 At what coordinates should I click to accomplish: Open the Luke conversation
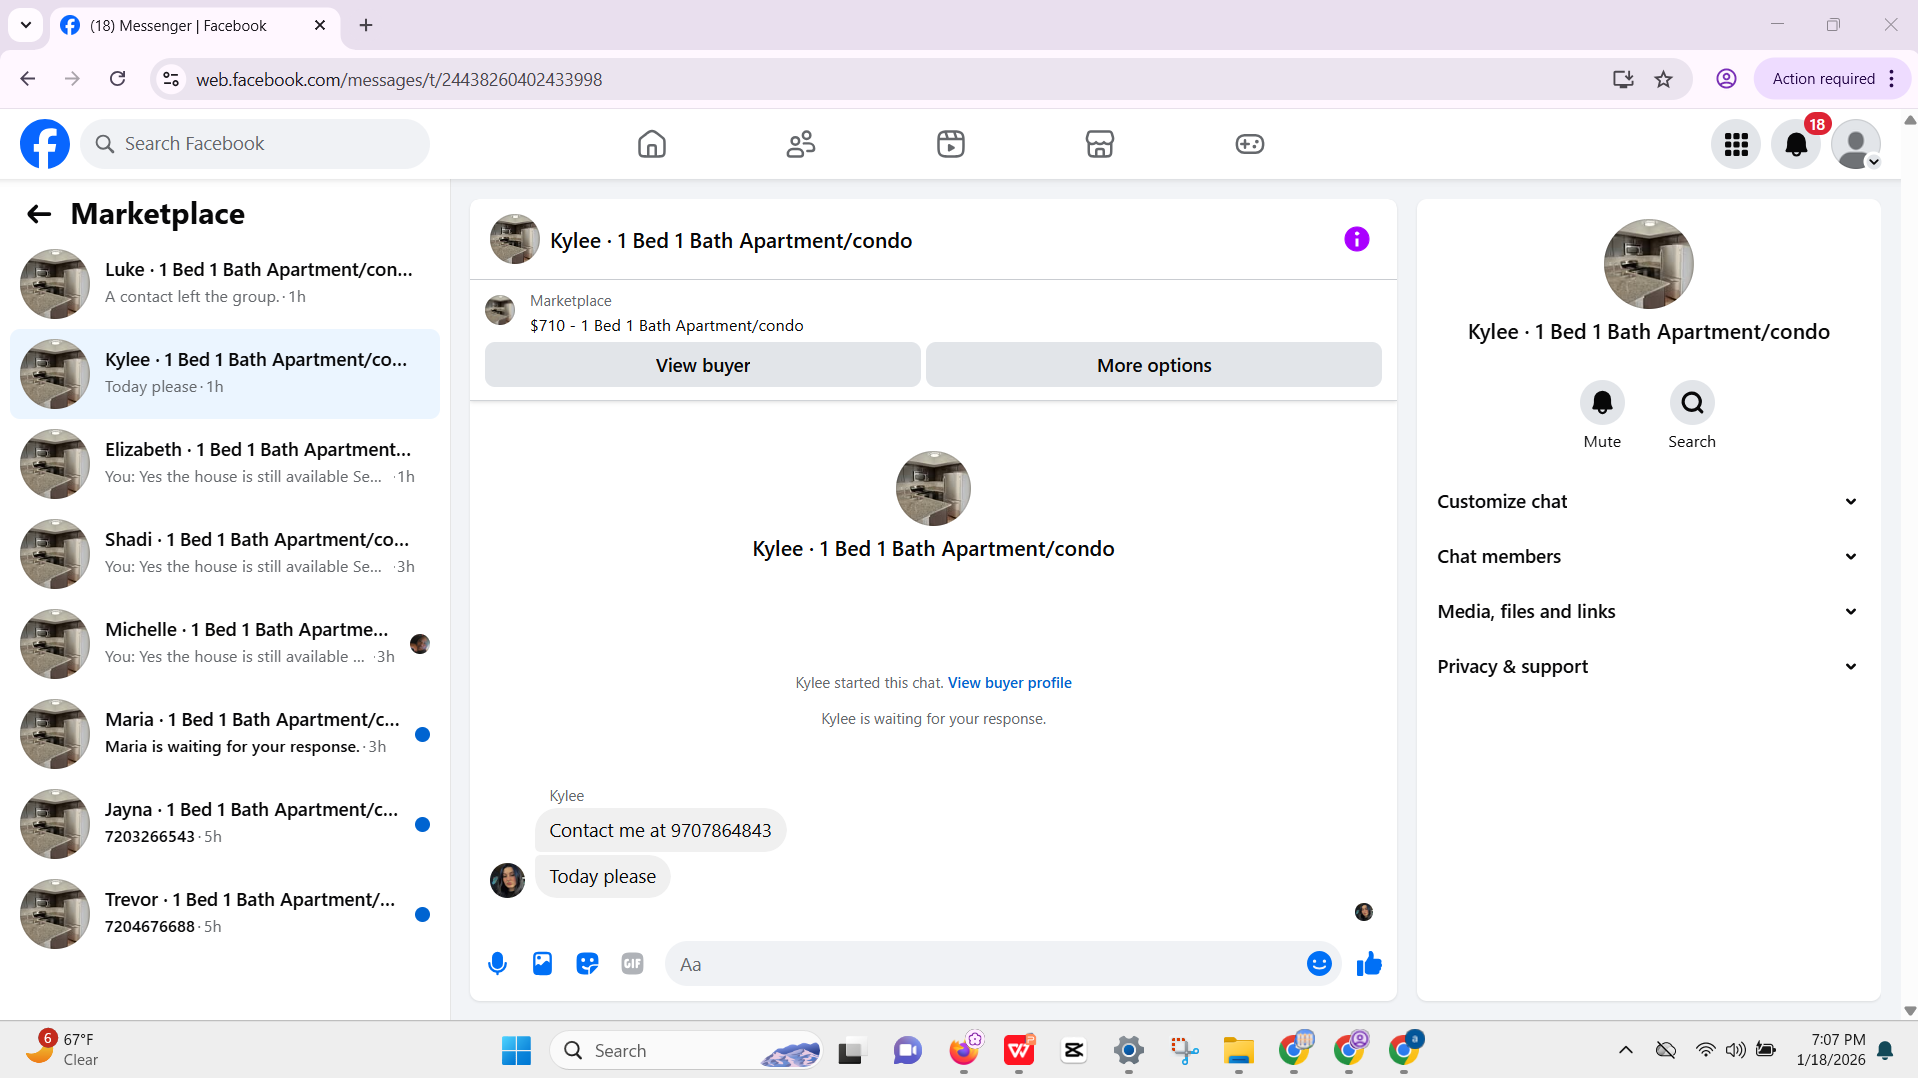pos(225,284)
